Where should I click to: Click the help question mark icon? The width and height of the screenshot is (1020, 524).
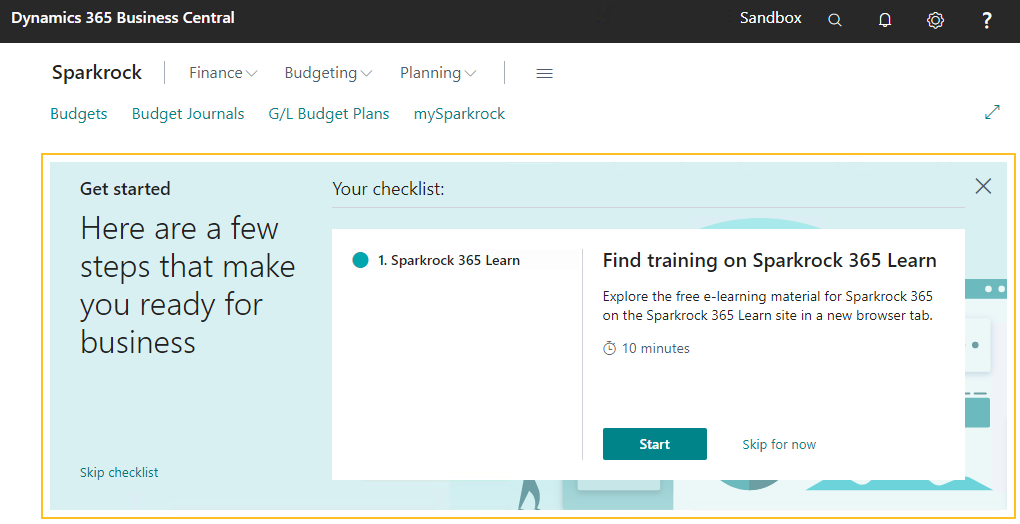(x=986, y=20)
